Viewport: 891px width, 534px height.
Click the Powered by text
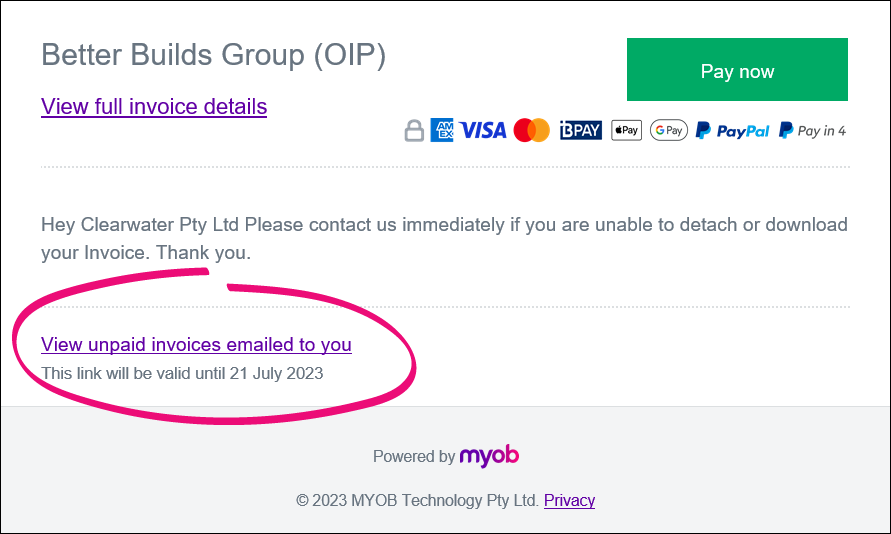[x=413, y=457]
